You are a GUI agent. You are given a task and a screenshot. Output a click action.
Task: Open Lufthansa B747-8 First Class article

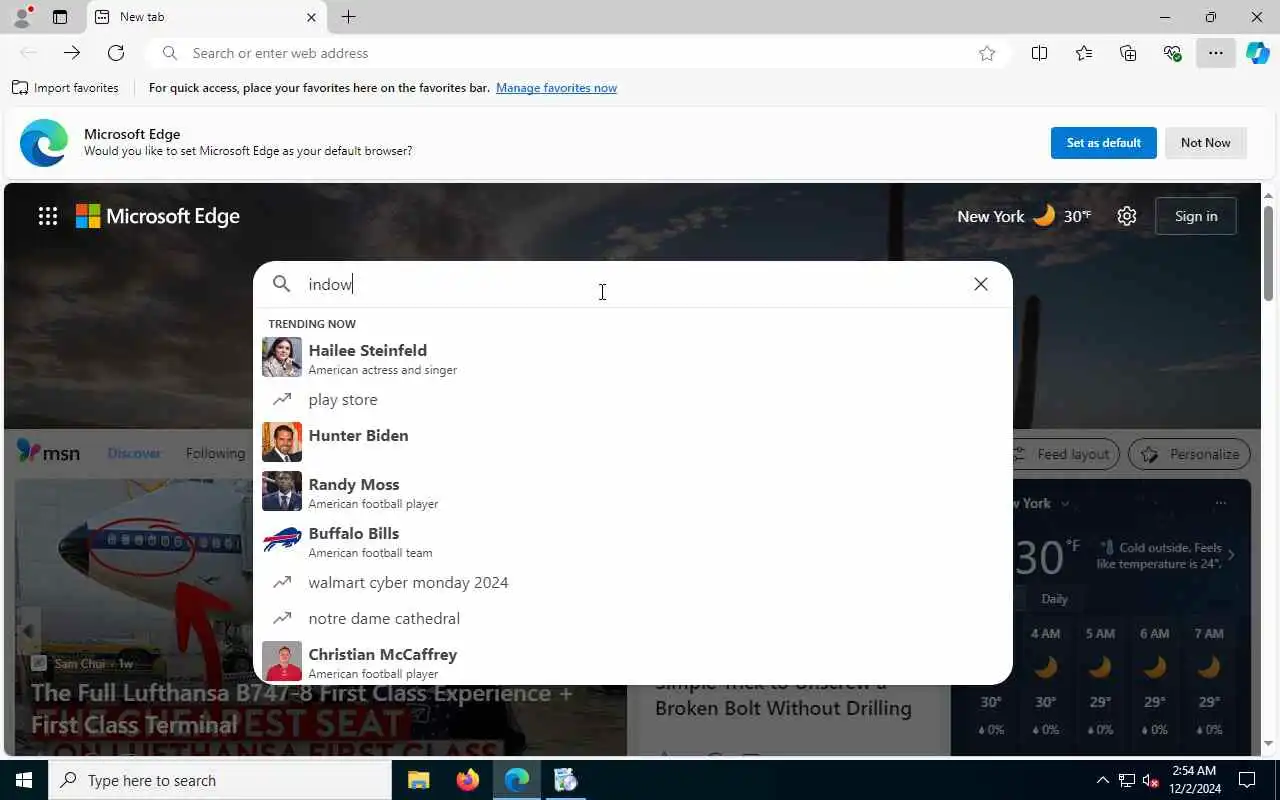coord(302,708)
